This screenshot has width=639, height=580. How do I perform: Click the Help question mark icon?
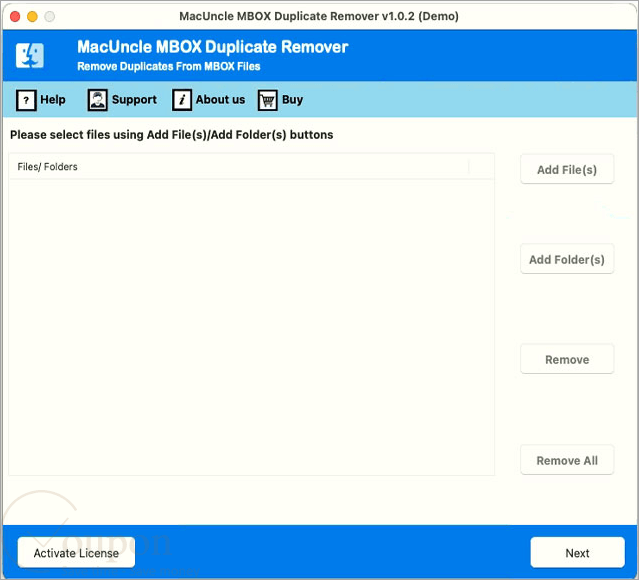click(26, 100)
